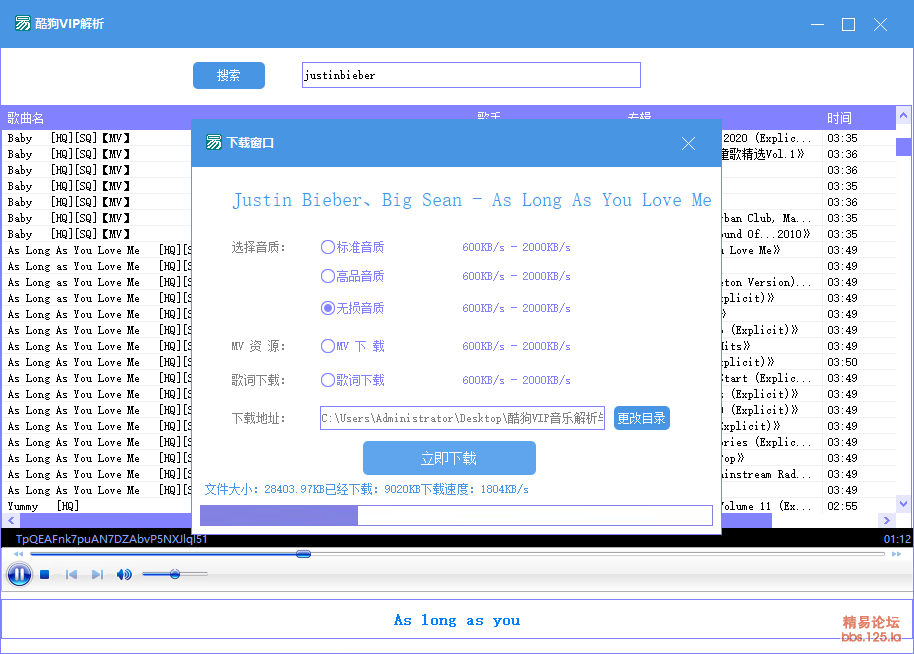Click the song list's scroll-right arrow
The image size is (914, 654).
point(887,520)
